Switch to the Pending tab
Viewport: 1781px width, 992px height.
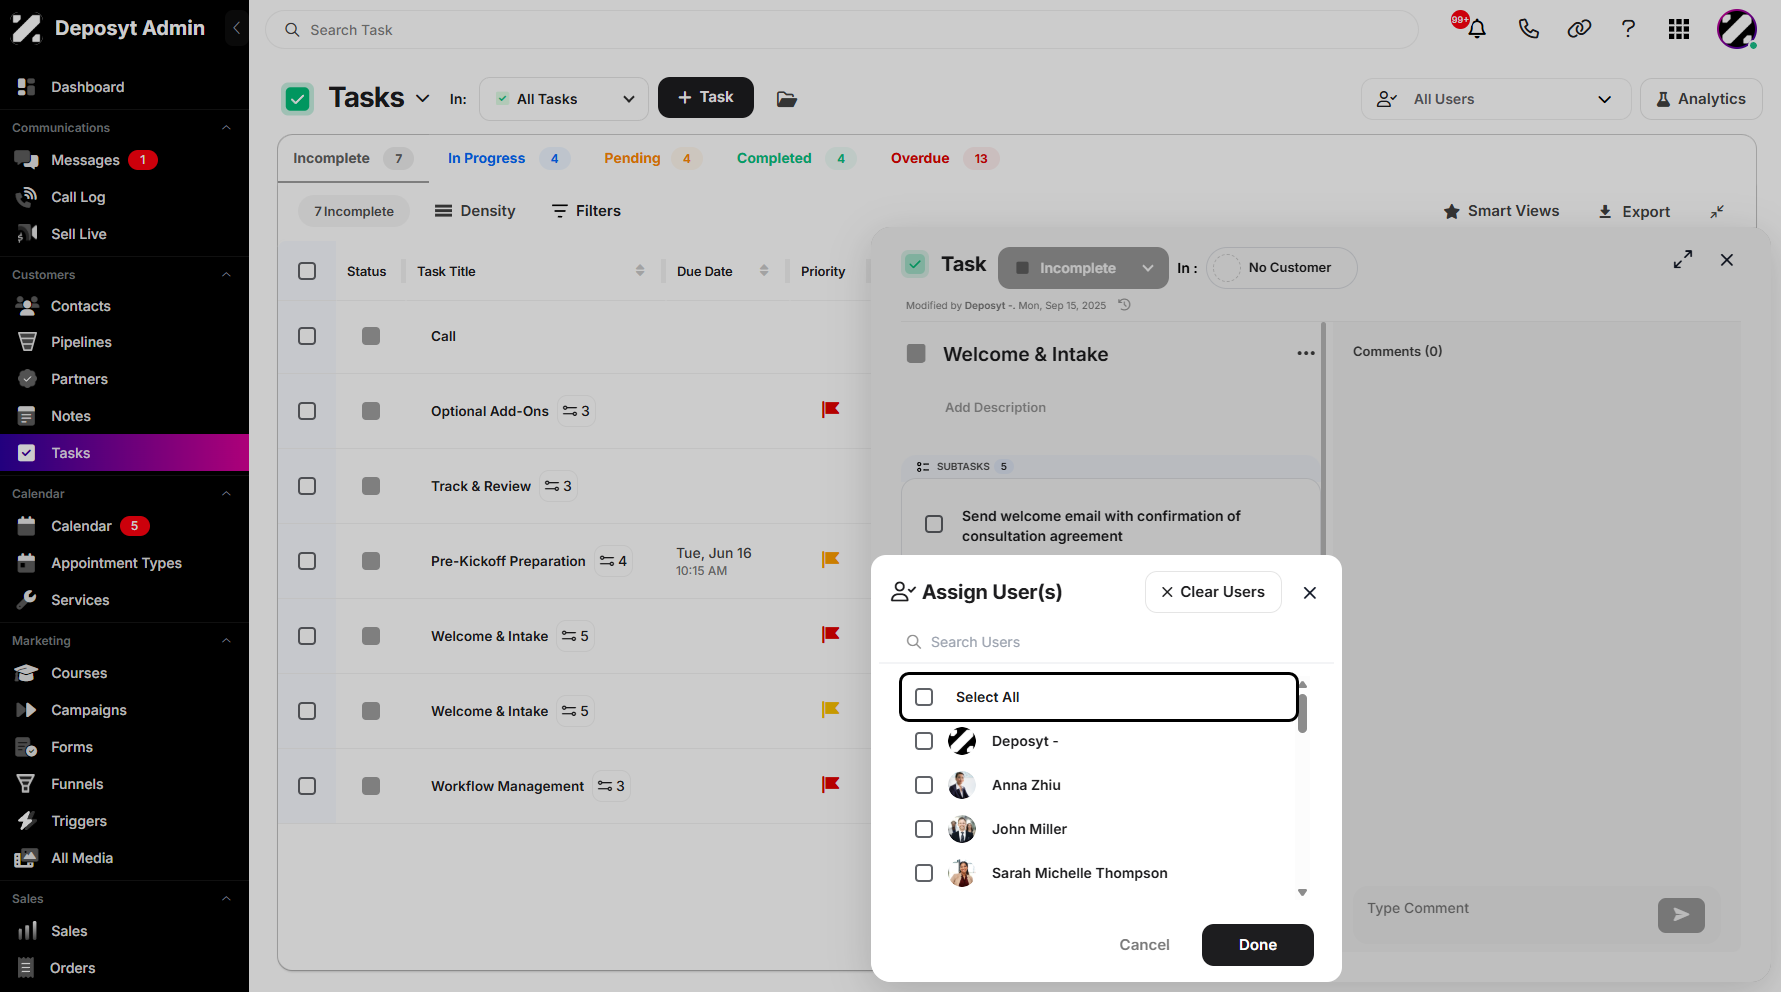point(652,158)
